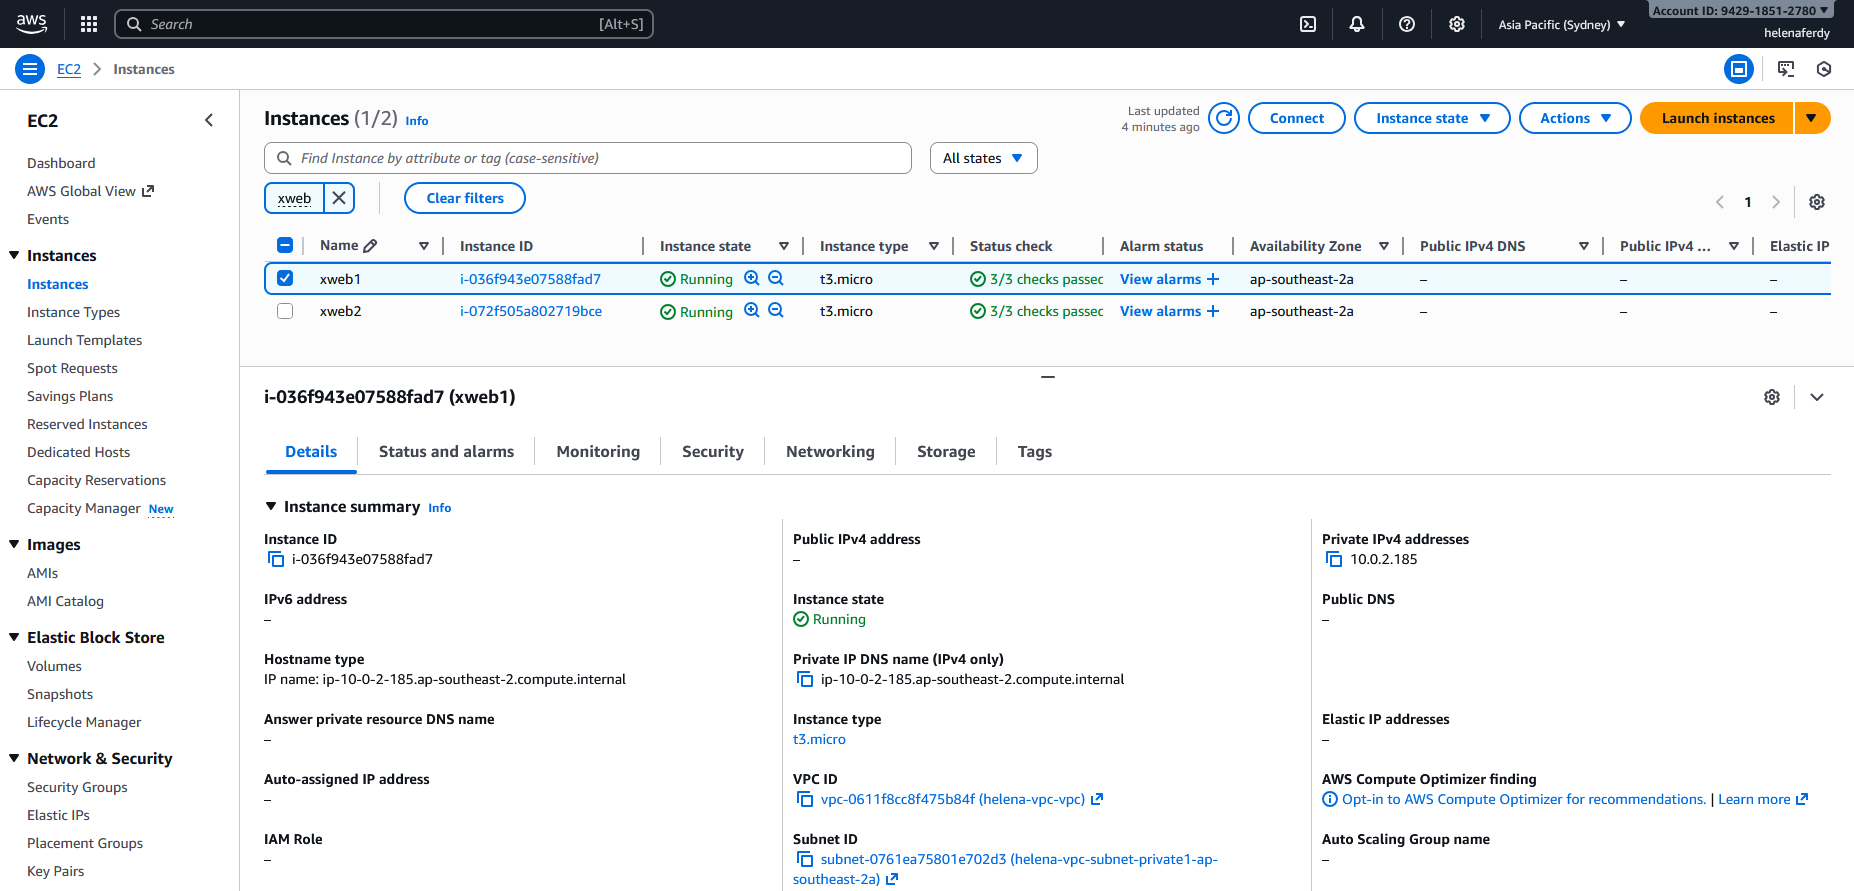This screenshot has width=1854, height=891.
Task: Open table preferences gear icon
Action: (x=1816, y=202)
